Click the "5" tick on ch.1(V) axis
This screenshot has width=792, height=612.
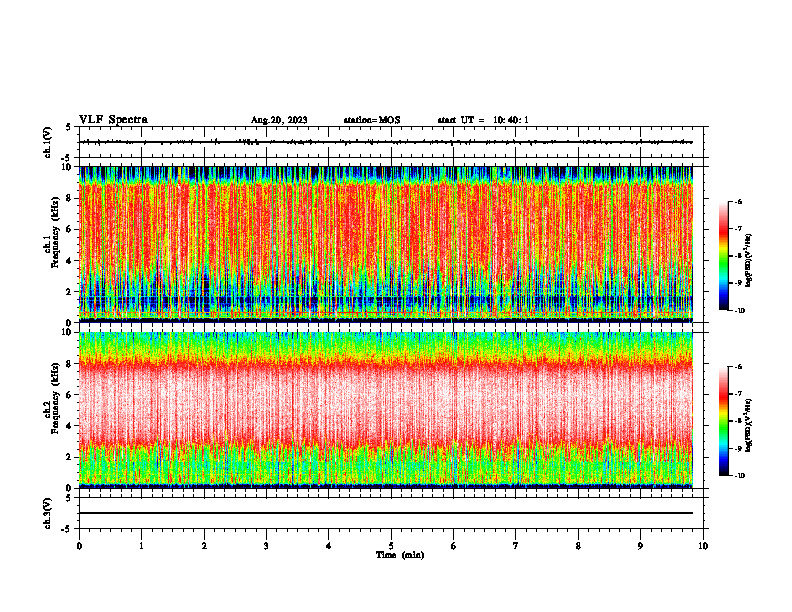pyautogui.click(x=69, y=127)
